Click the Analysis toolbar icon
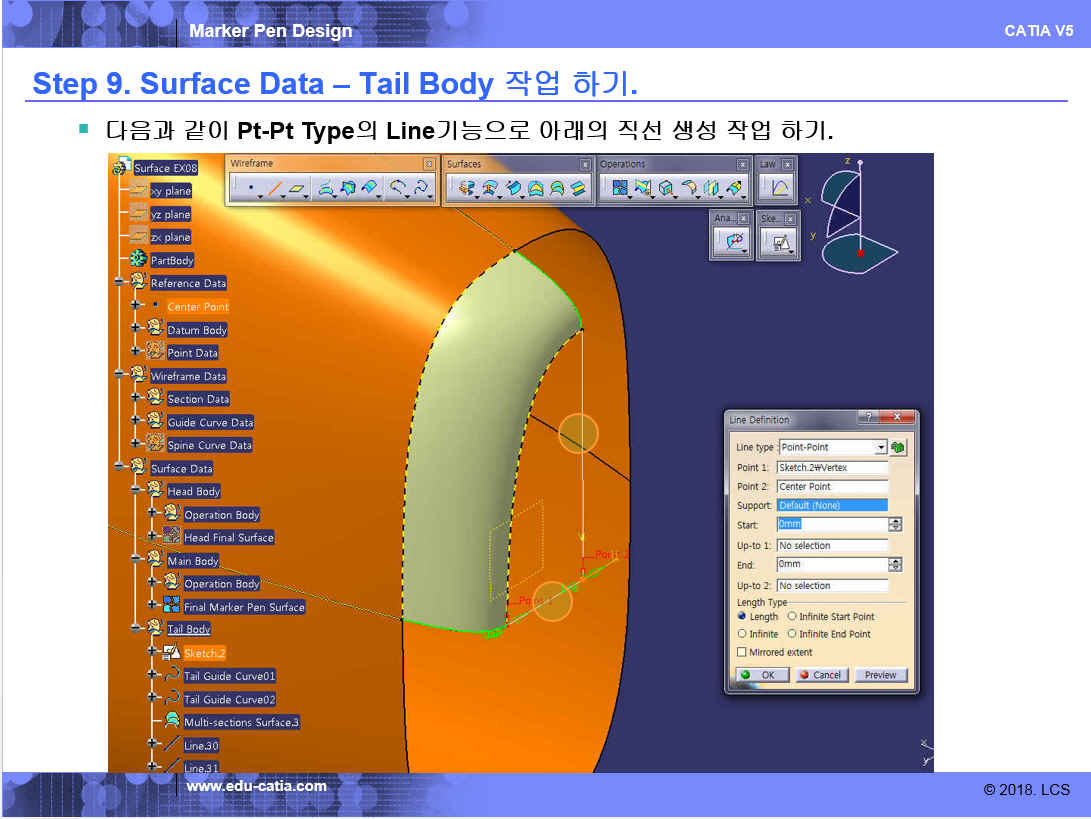1091x819 pixels. pos(731,241)
